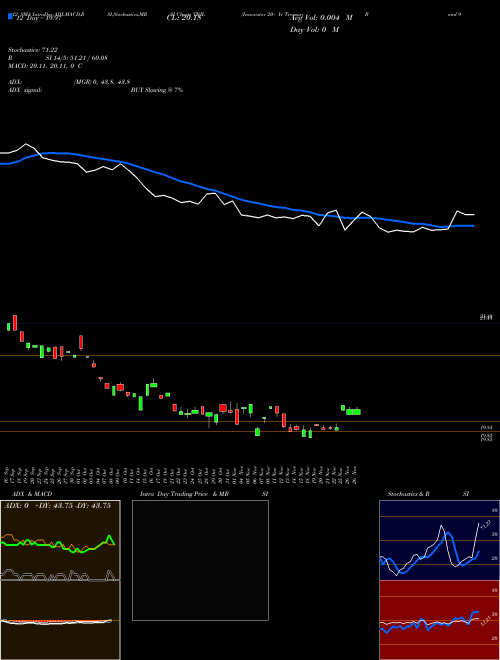This screenshot has height=660, width=500.
Task: Select the Stochastics: 71.22 readout
Action: pyautogui.click(x=33, y=50)
